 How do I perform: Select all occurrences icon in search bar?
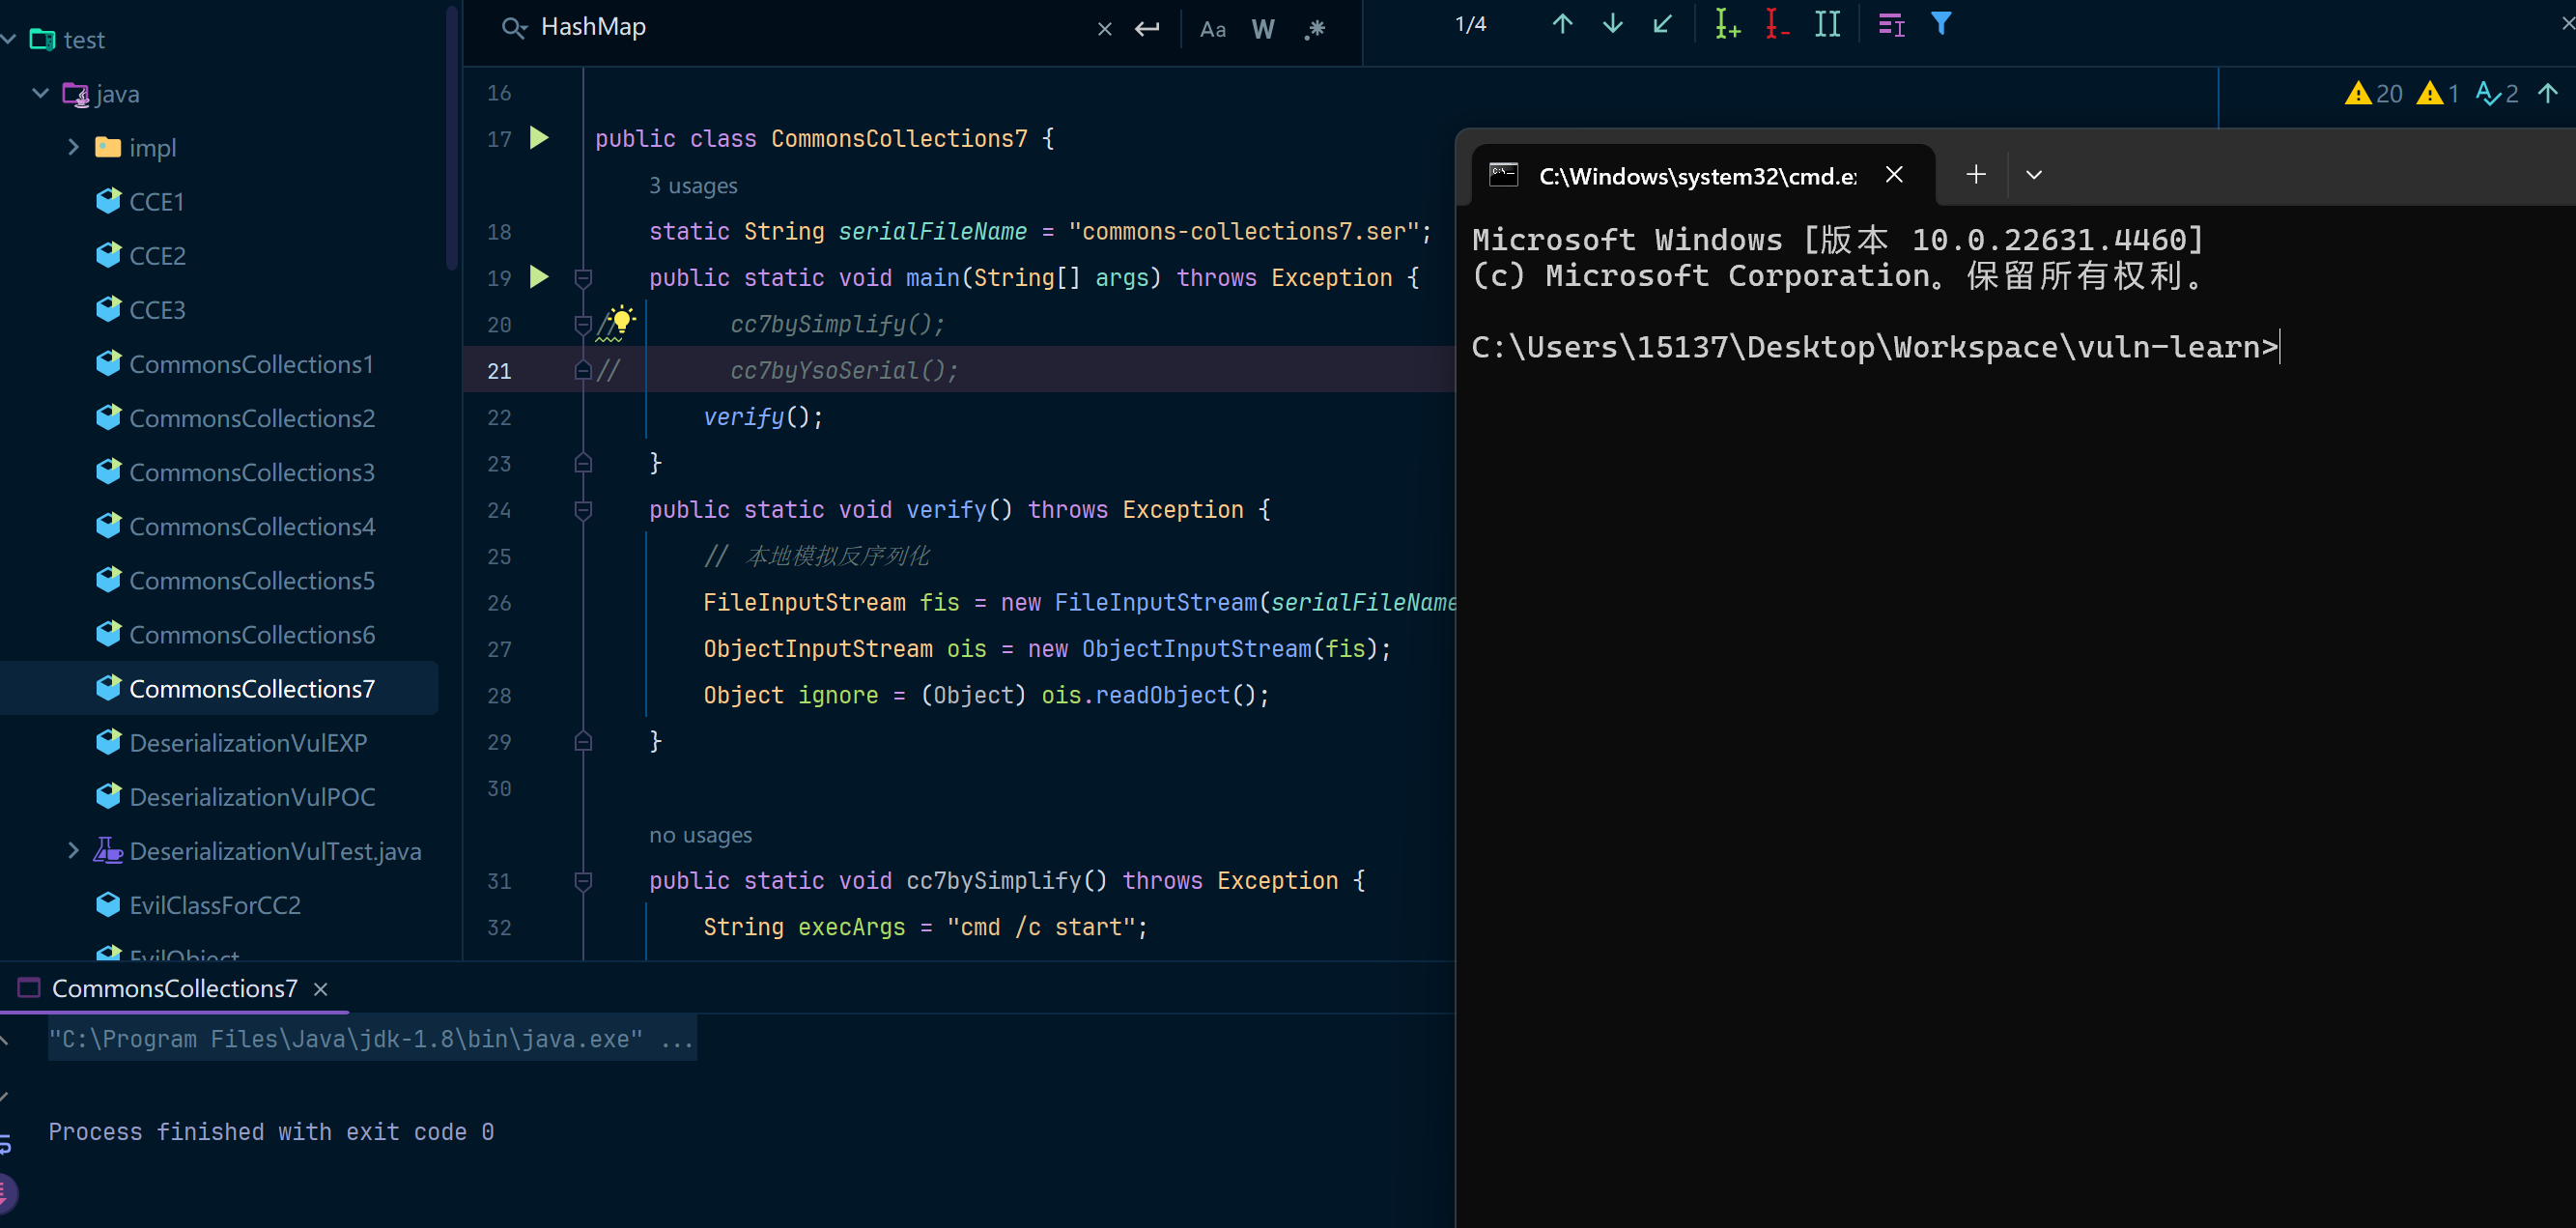[1827, 24]
